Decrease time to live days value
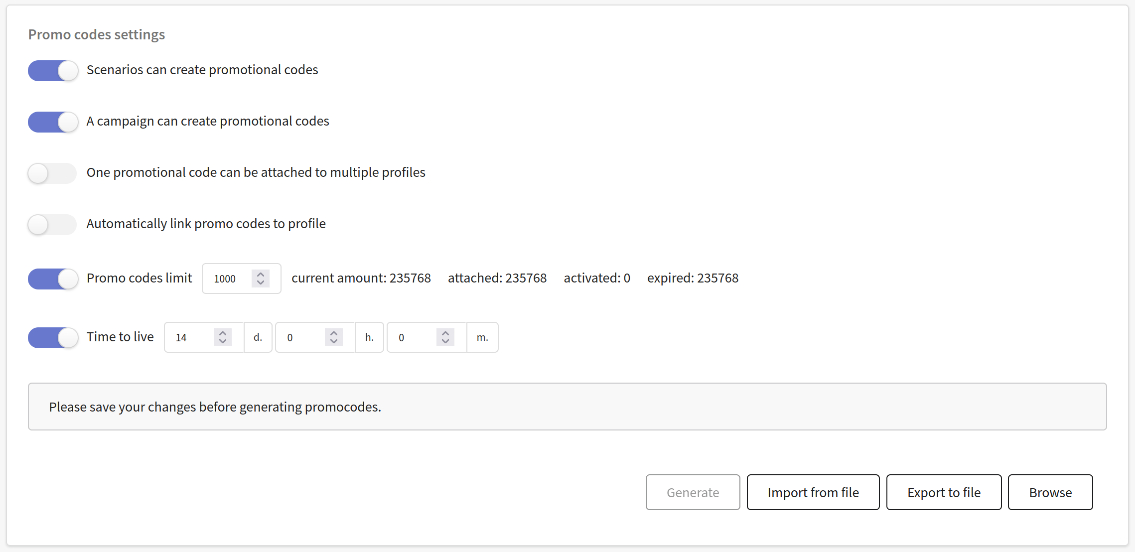This screenshot has height=552, width=1135. point(223,341)
